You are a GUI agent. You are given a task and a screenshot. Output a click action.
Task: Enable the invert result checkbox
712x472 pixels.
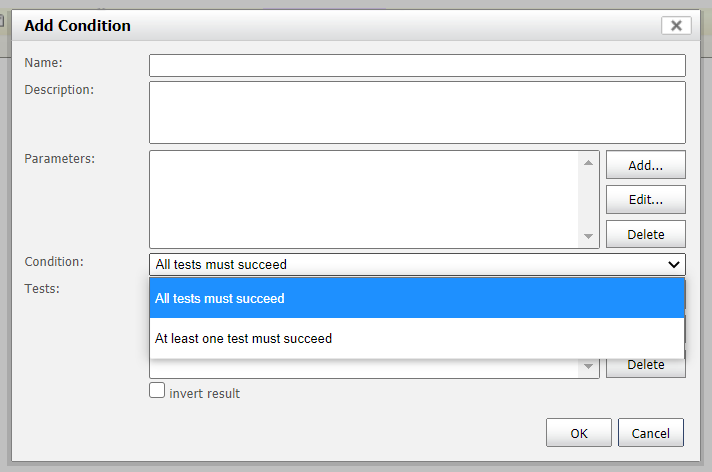coord(157,390)
